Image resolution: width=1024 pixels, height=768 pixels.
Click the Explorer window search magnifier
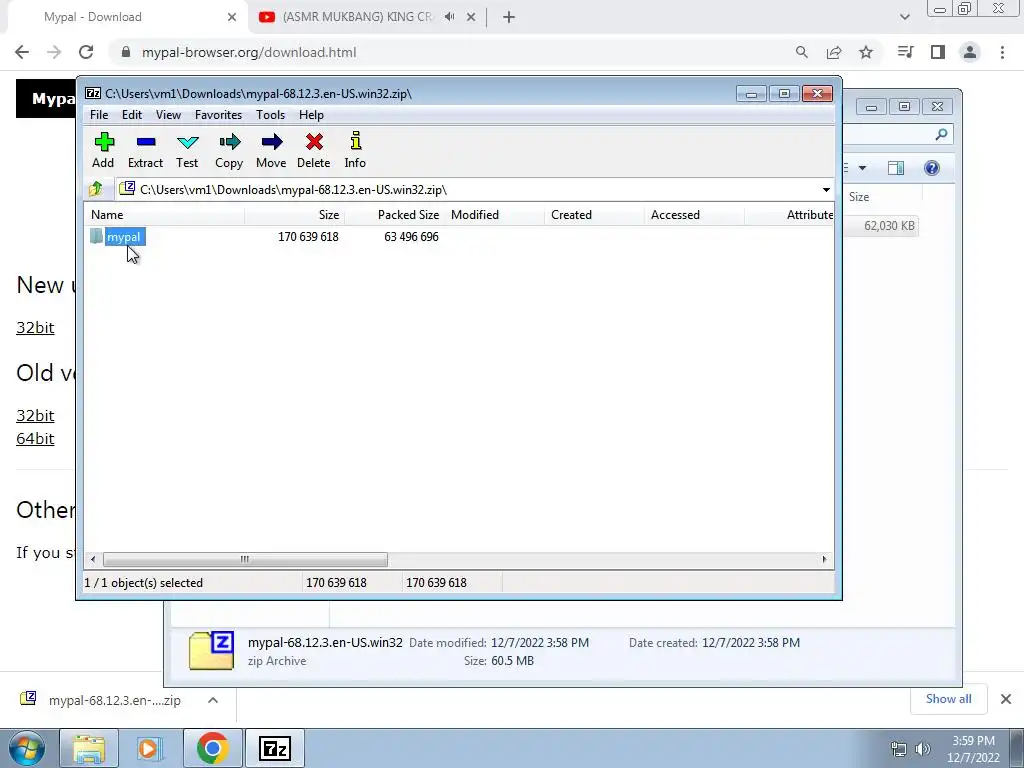[x=941, y=135]
